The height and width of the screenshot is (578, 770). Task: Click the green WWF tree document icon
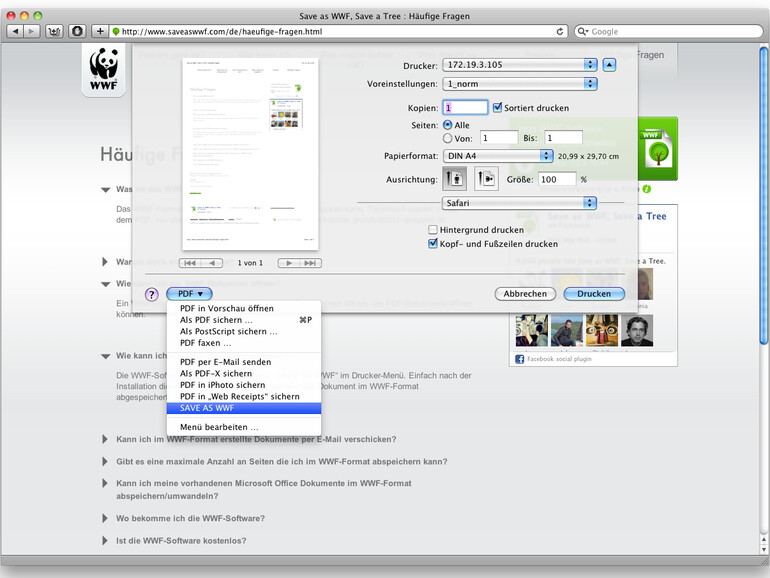point(658,148)
